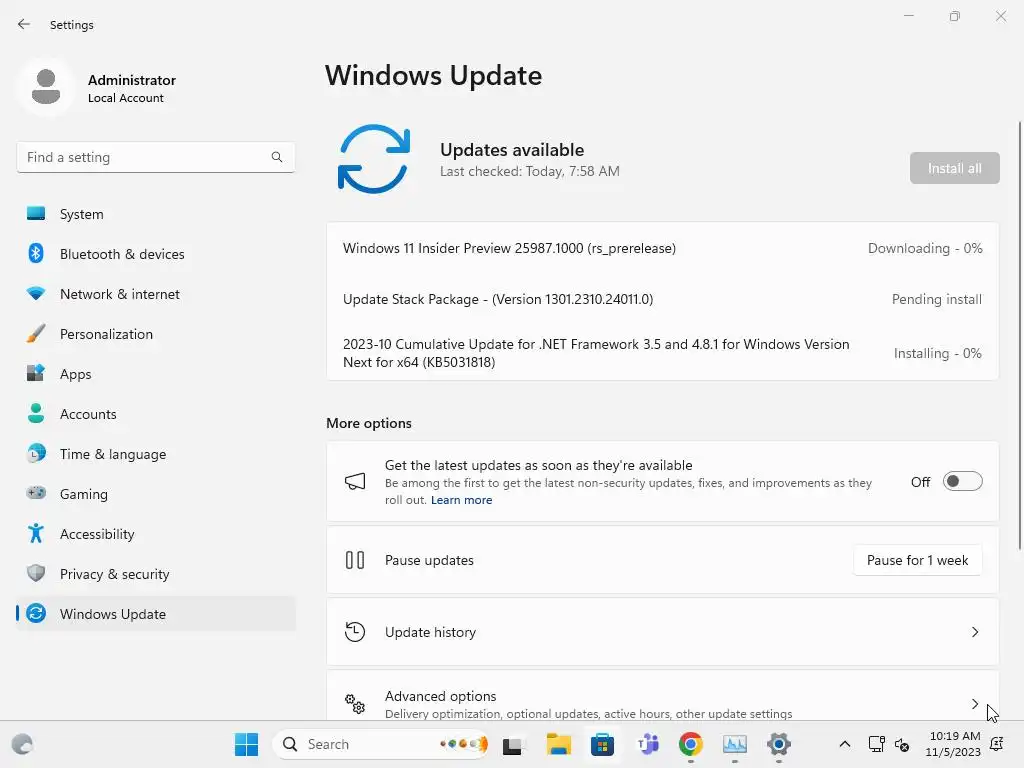
Task: Open Accounts person icon
Action: click(36, 413)
